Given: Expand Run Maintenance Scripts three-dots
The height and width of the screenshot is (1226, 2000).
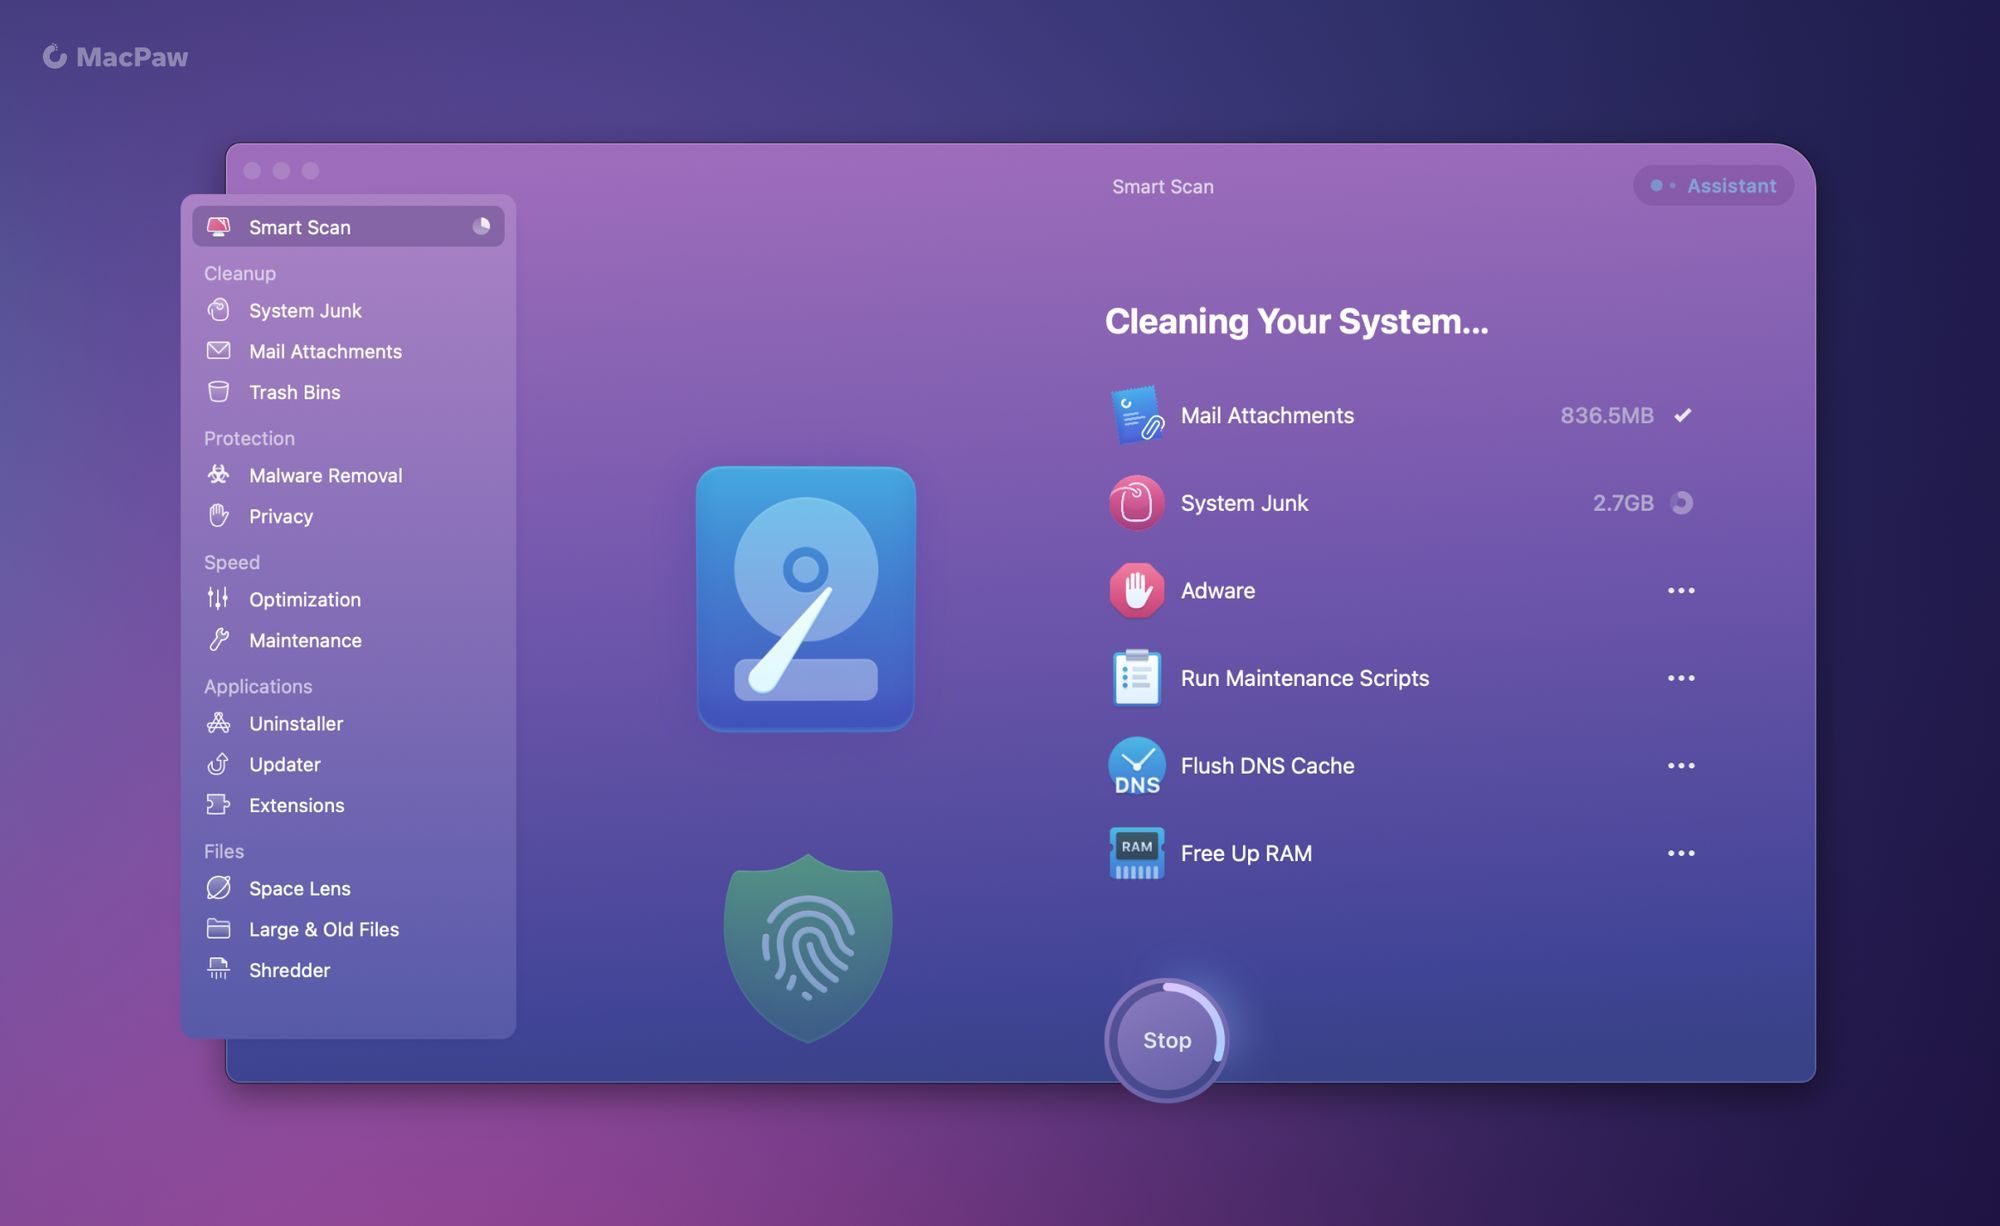Looking at the screenshot, I should pos(1680,678).
